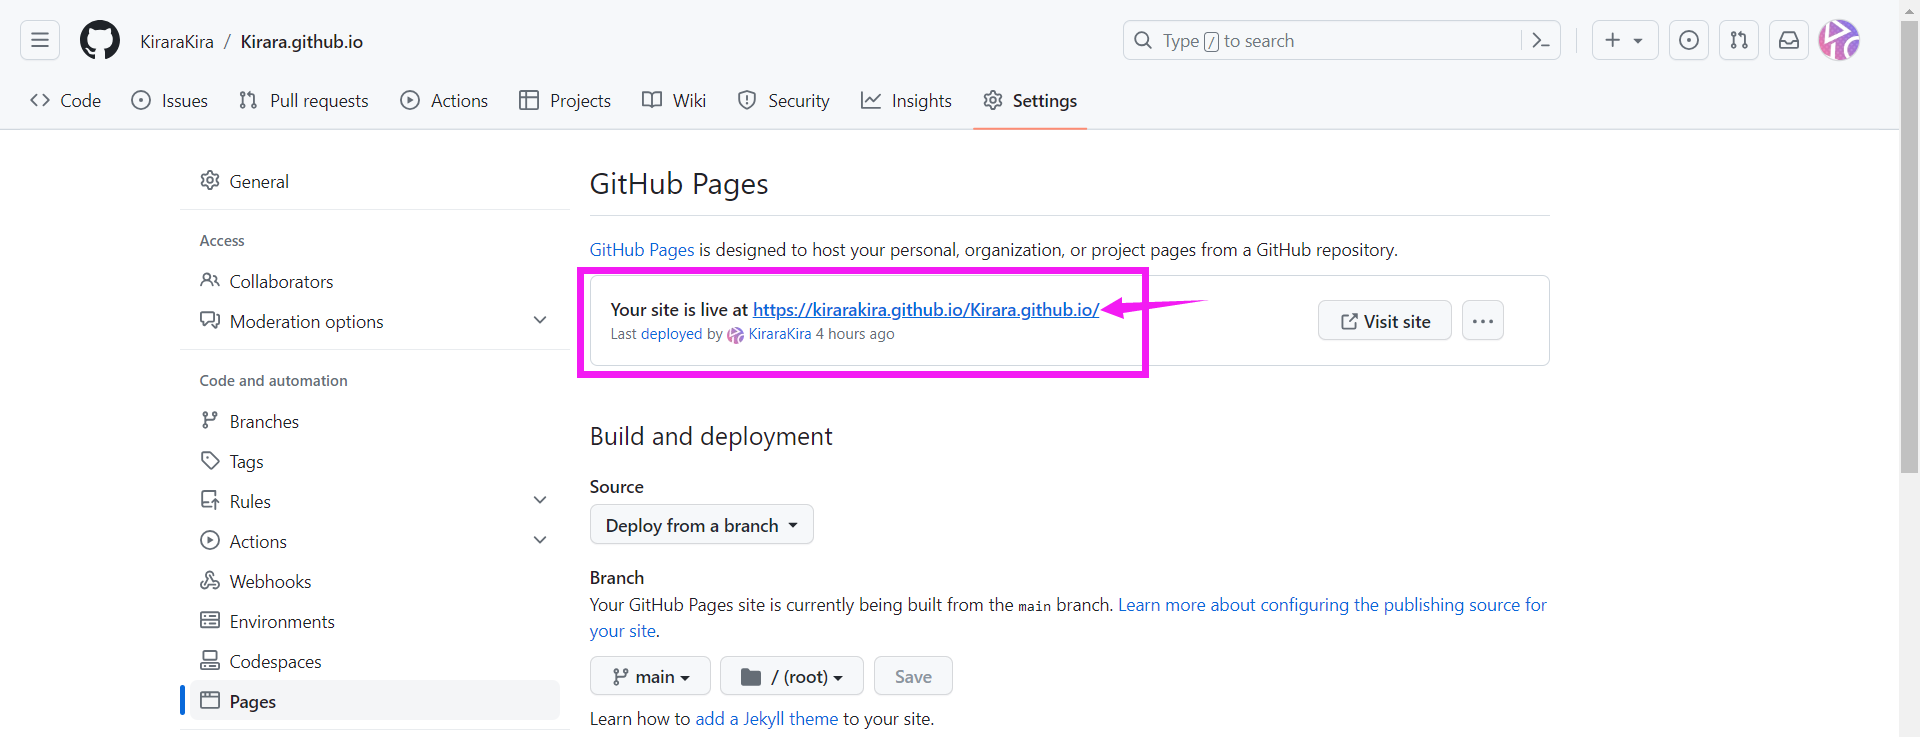Switch to the Pull requests tab

[x=304, y=100]
